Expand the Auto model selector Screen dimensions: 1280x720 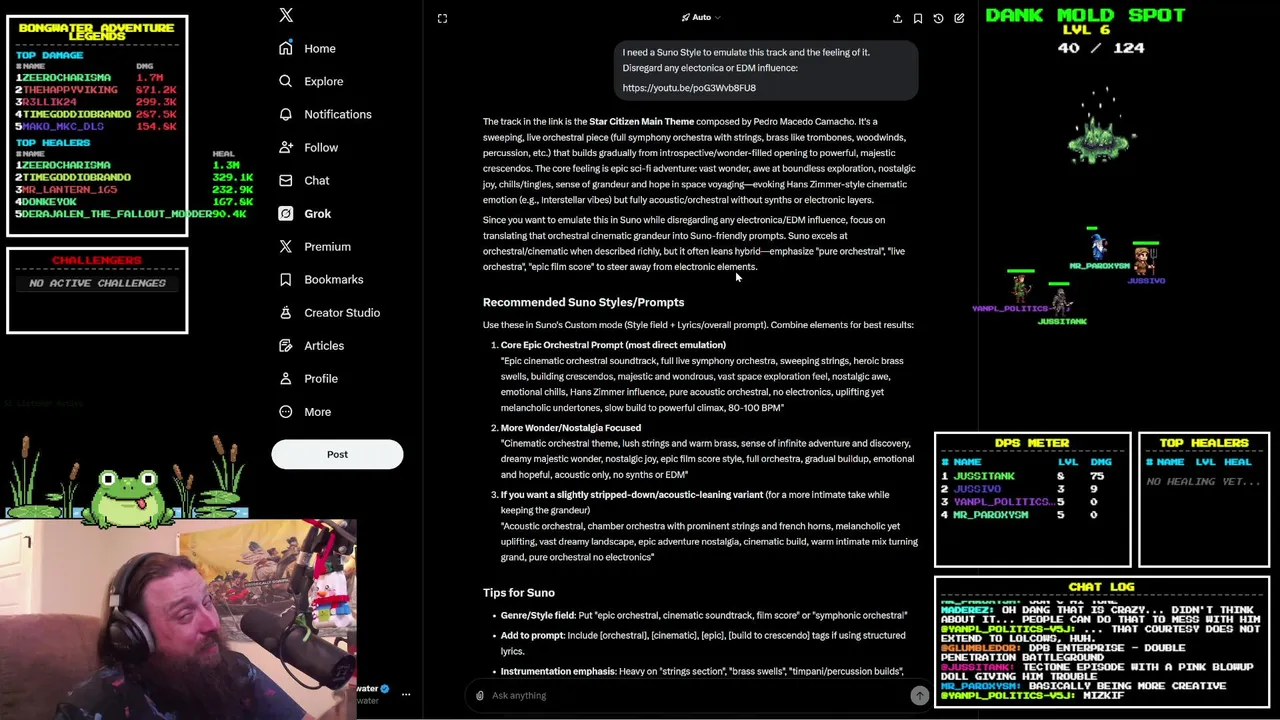701,17
